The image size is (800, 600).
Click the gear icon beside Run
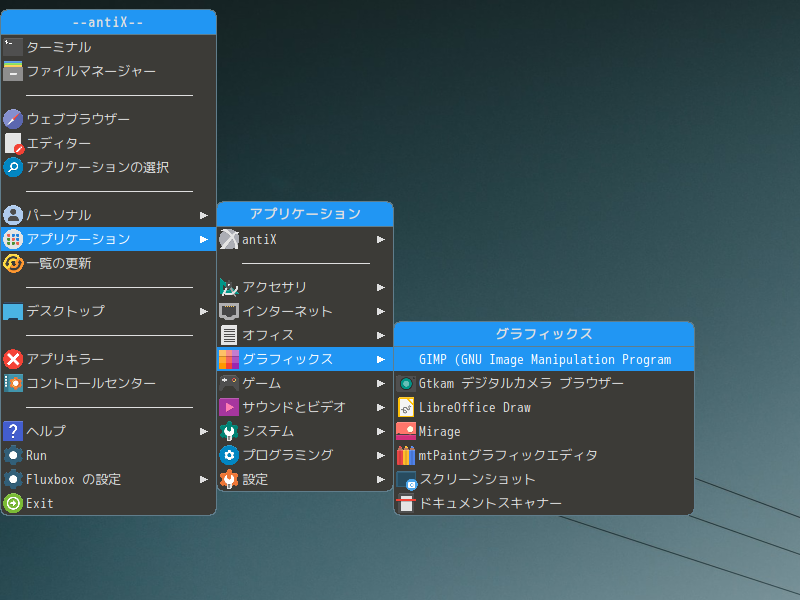click(x=13, y=455)
